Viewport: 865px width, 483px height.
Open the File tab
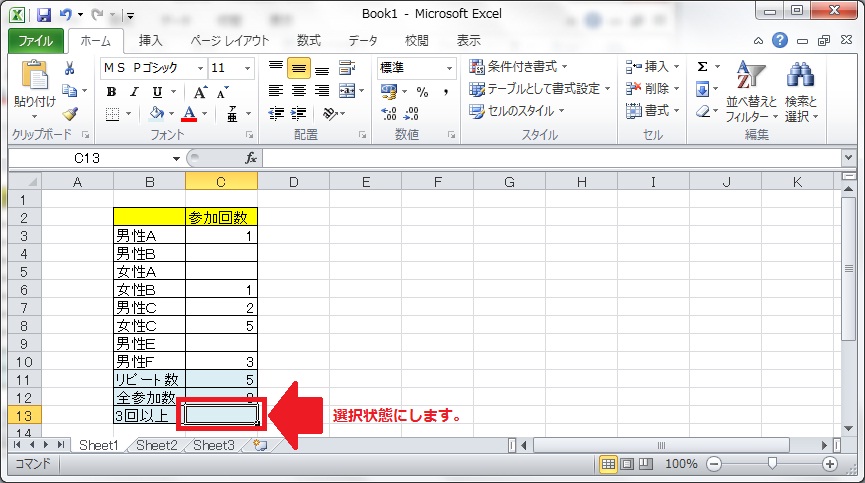pyautogui.click(x=36, y=41)
